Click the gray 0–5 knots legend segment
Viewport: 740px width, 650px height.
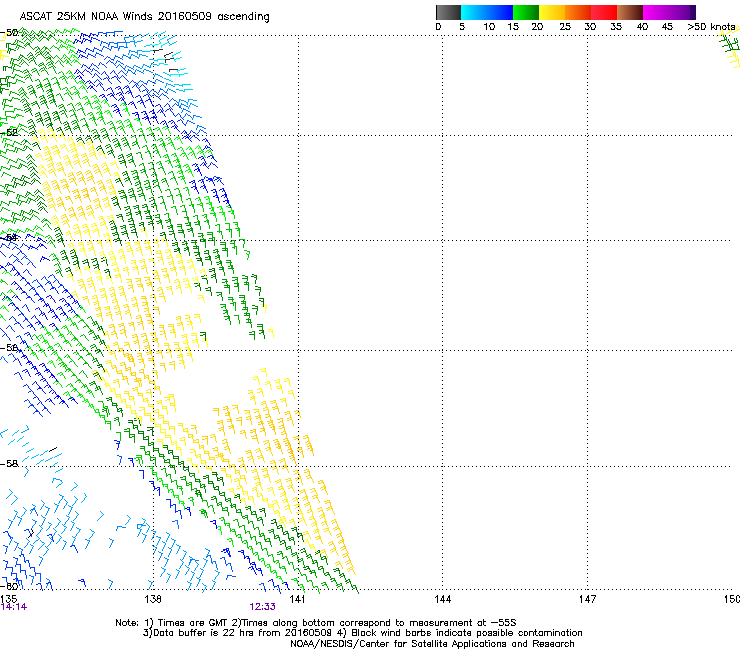click(448, 12)
